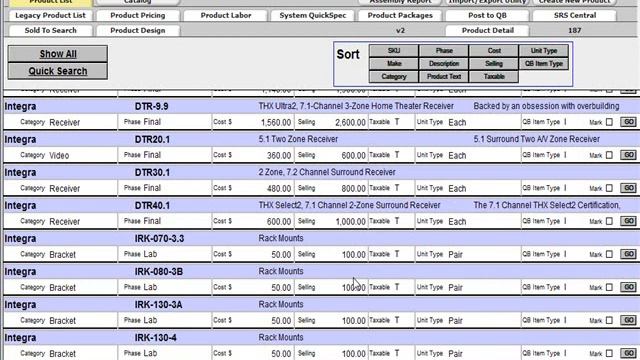Open the Product Detail tab
Image resolution: width=640 pixels, height=360 pixels.
tap(487, 31)
